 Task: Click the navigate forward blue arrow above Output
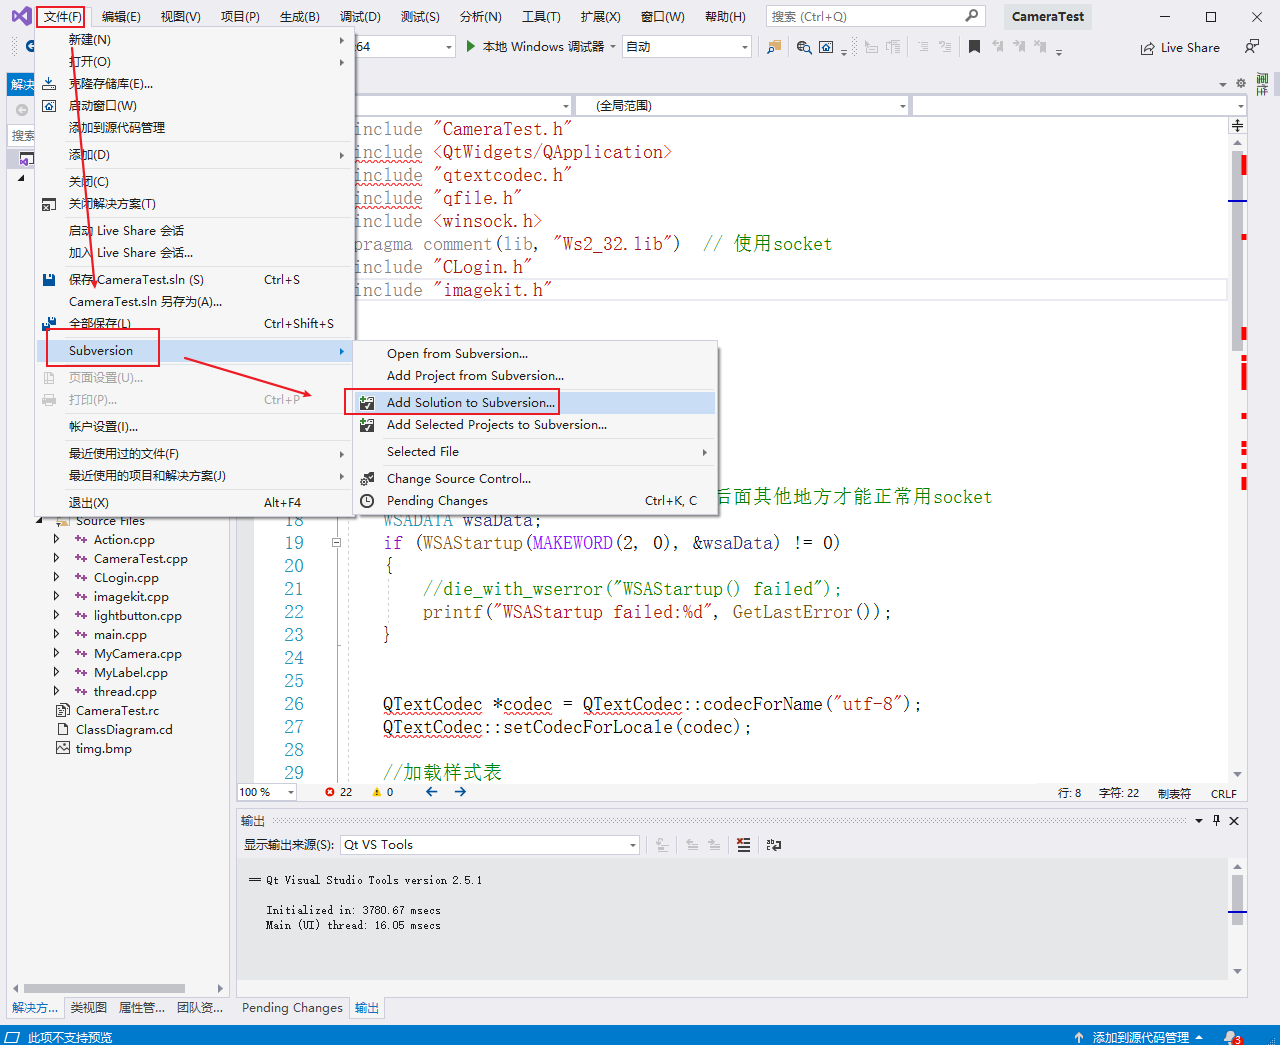(x=459, y=791)
